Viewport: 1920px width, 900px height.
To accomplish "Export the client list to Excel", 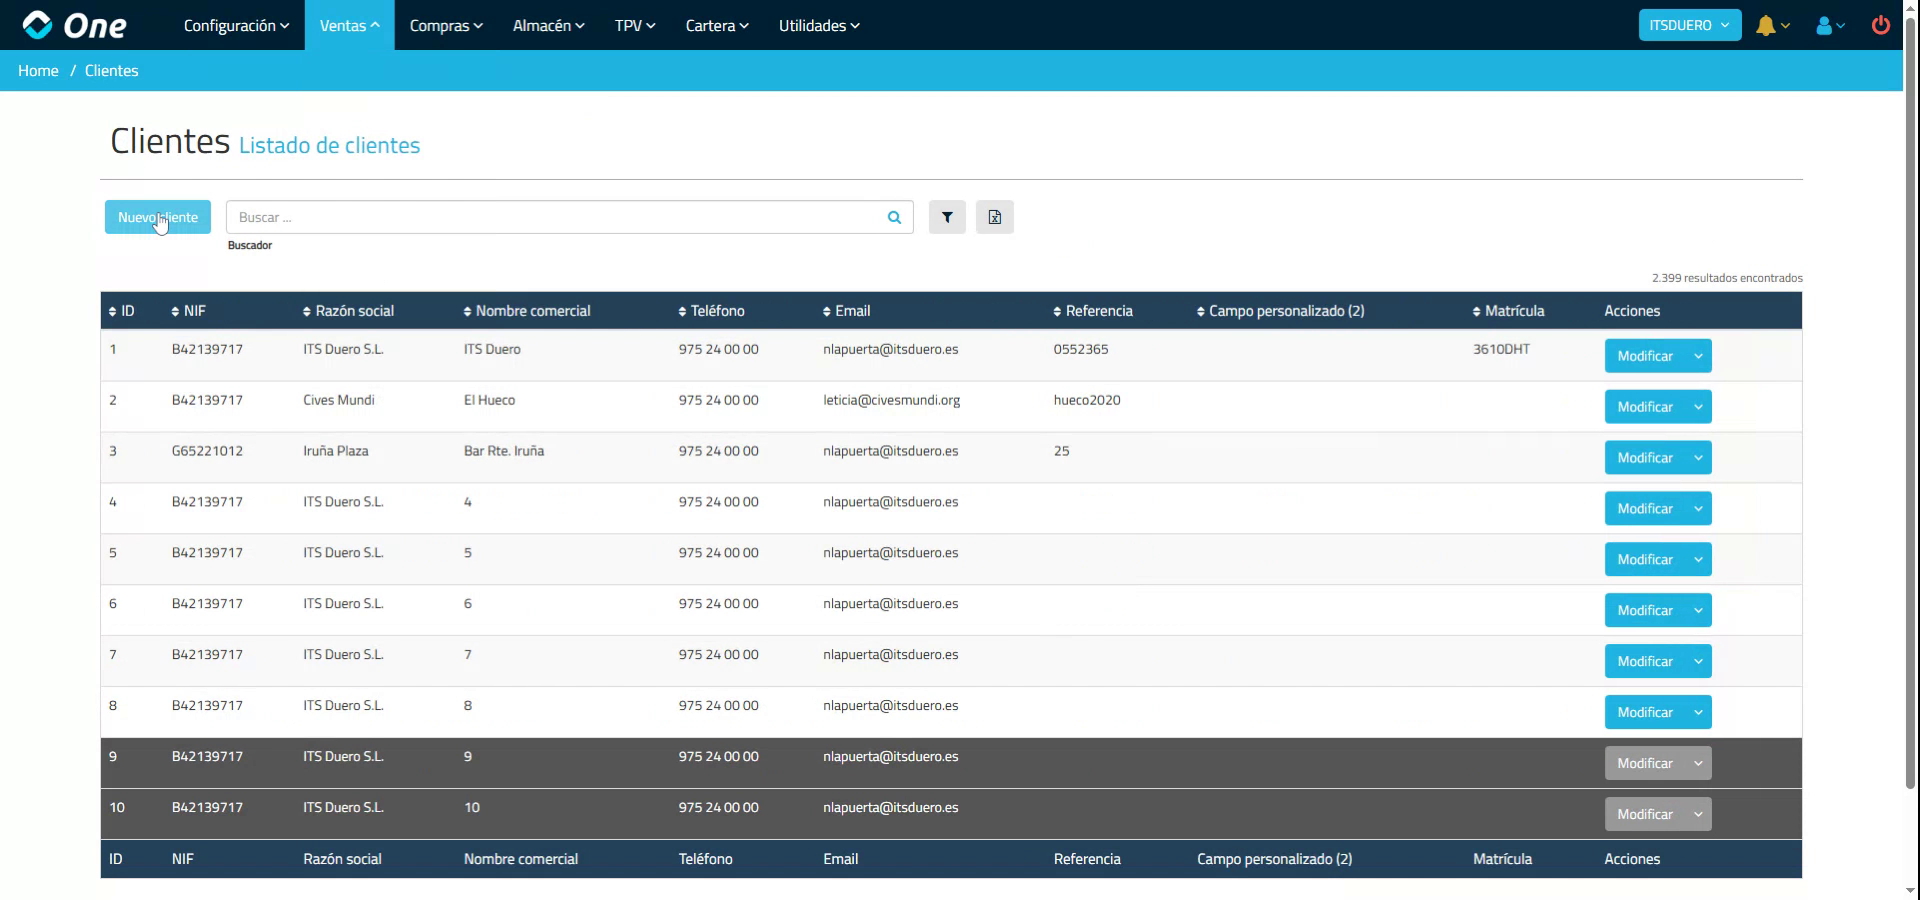I will tap(994, 217).
